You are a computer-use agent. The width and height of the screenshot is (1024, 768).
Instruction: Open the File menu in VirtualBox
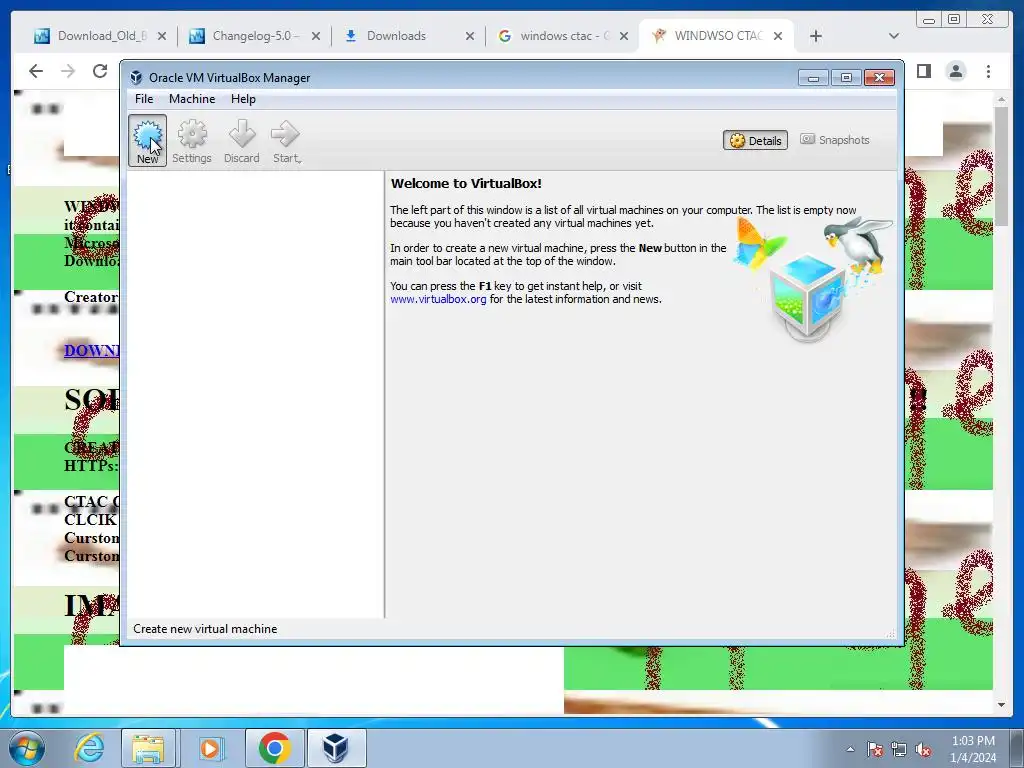[144, 99]
